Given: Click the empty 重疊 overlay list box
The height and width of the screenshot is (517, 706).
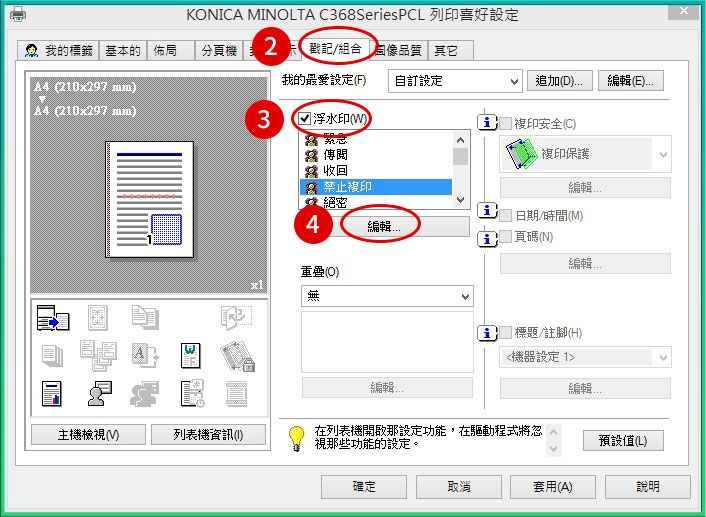Looking at the screenshot, I should [387, 342].
